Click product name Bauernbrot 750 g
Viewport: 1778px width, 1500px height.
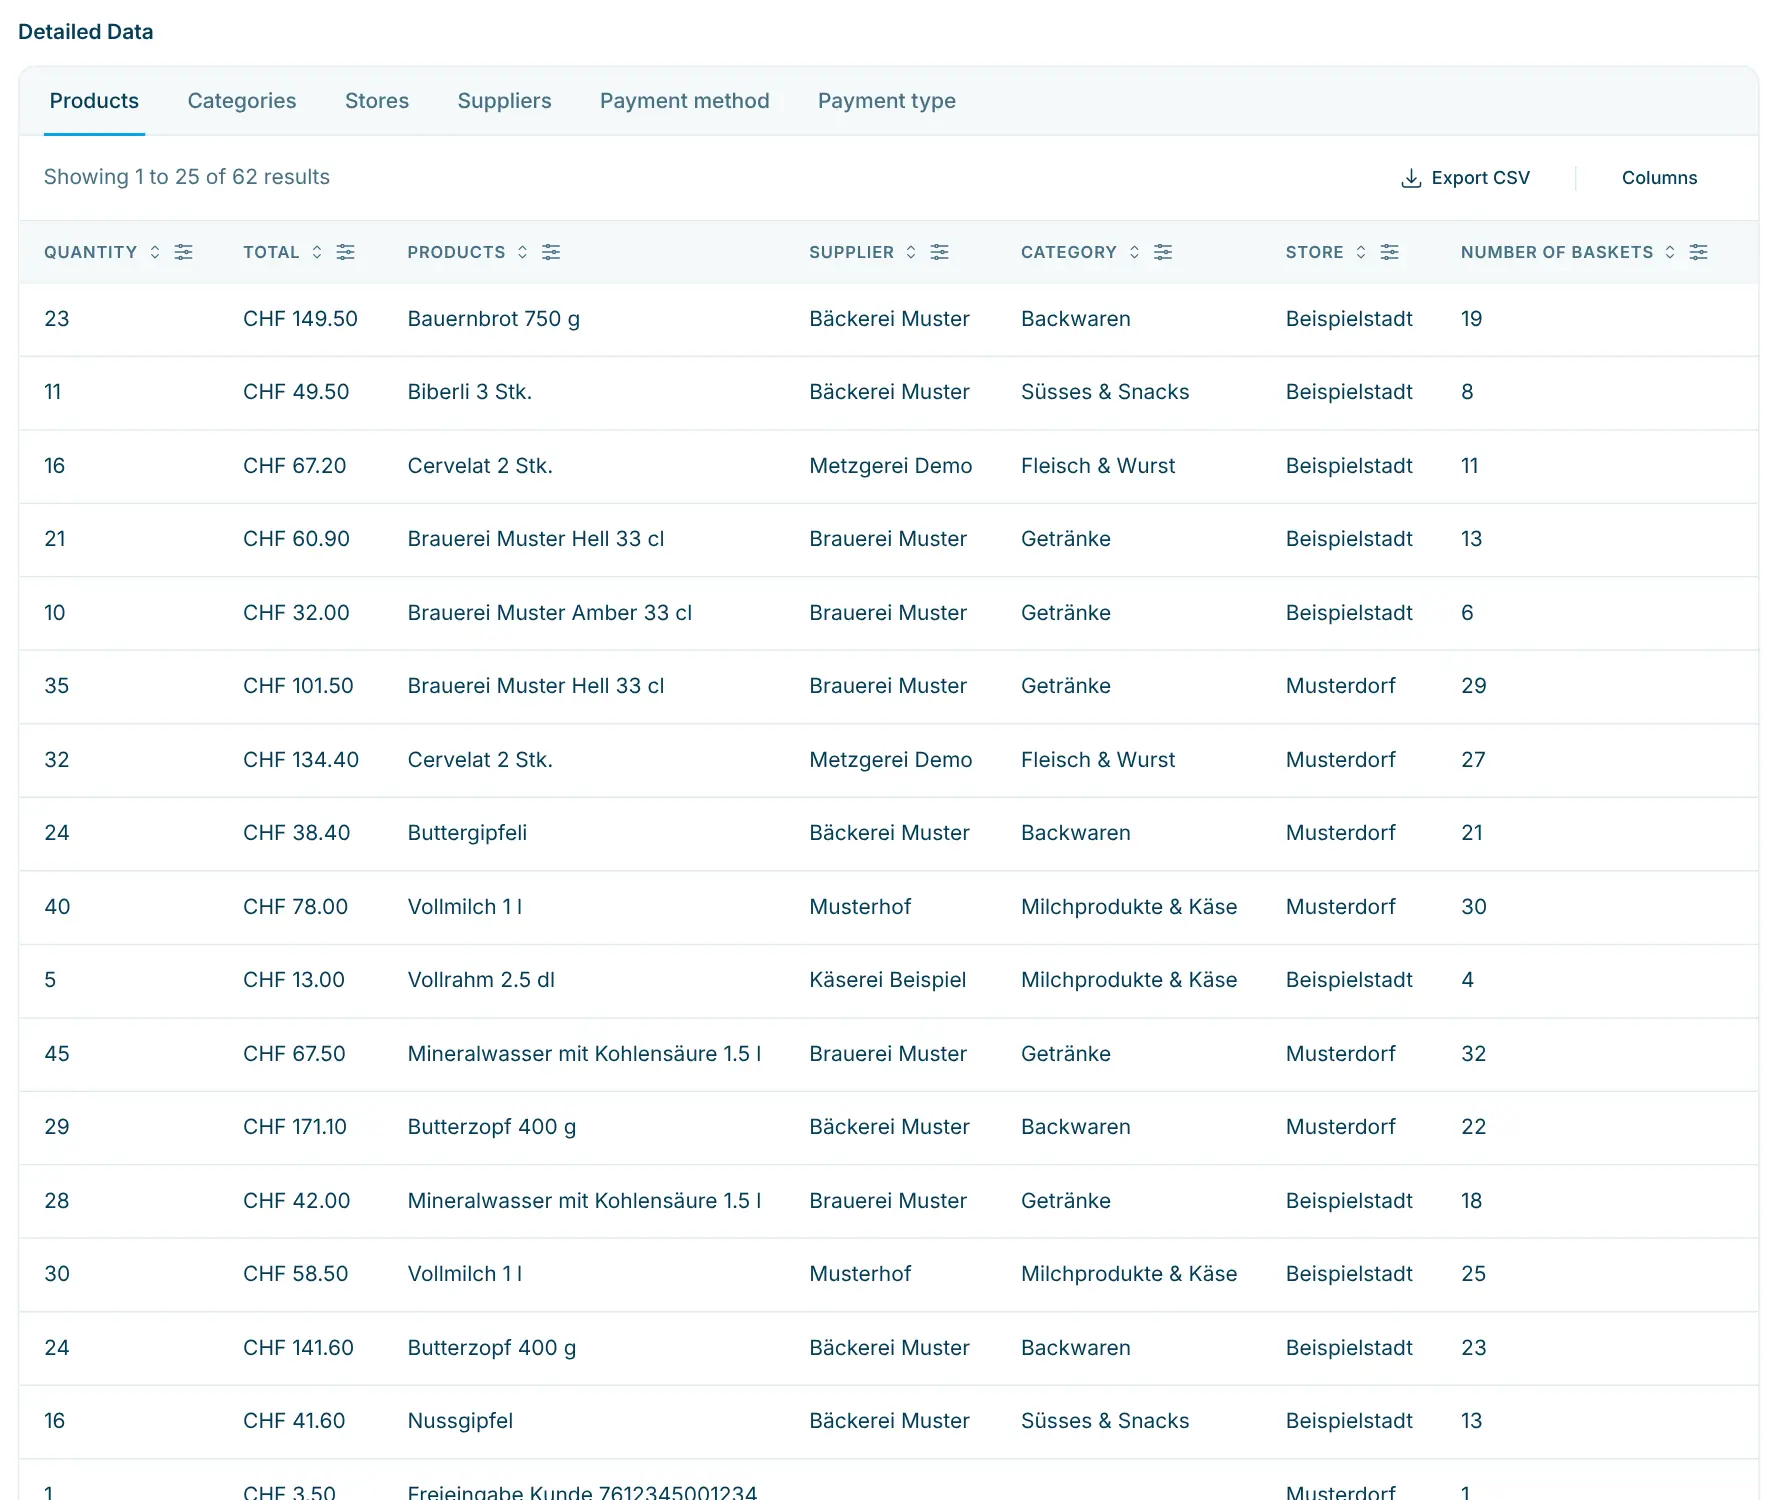coord(494,319)
